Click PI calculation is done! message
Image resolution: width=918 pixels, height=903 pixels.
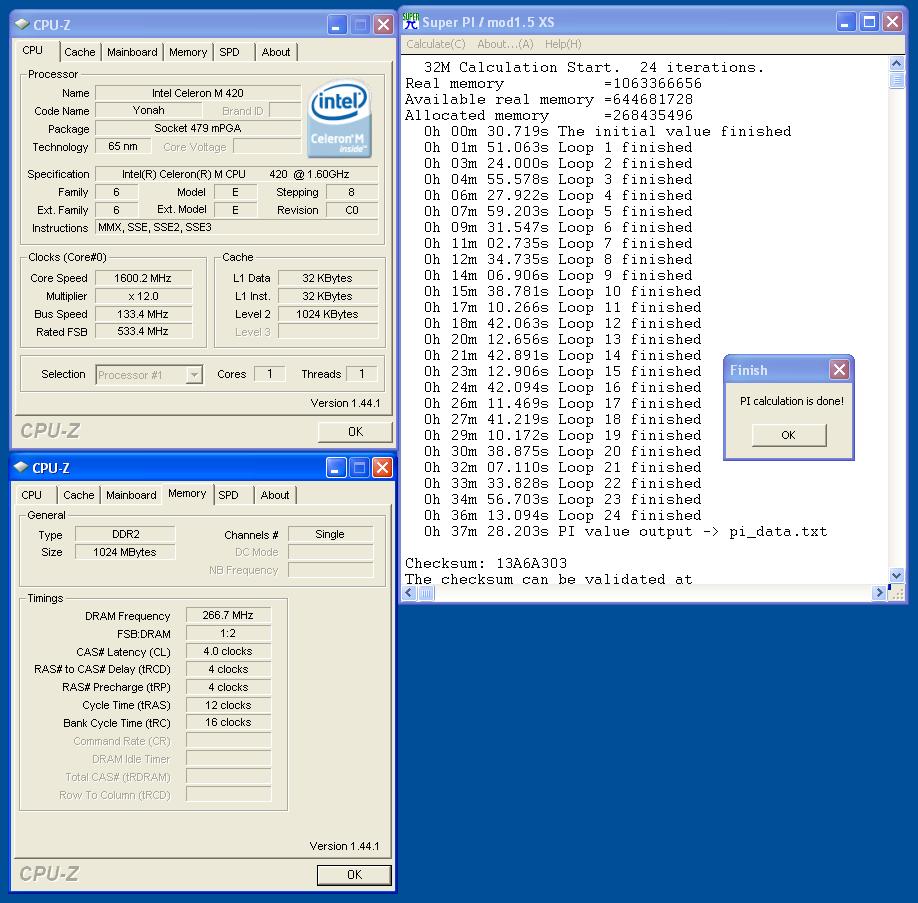point(792,401)
